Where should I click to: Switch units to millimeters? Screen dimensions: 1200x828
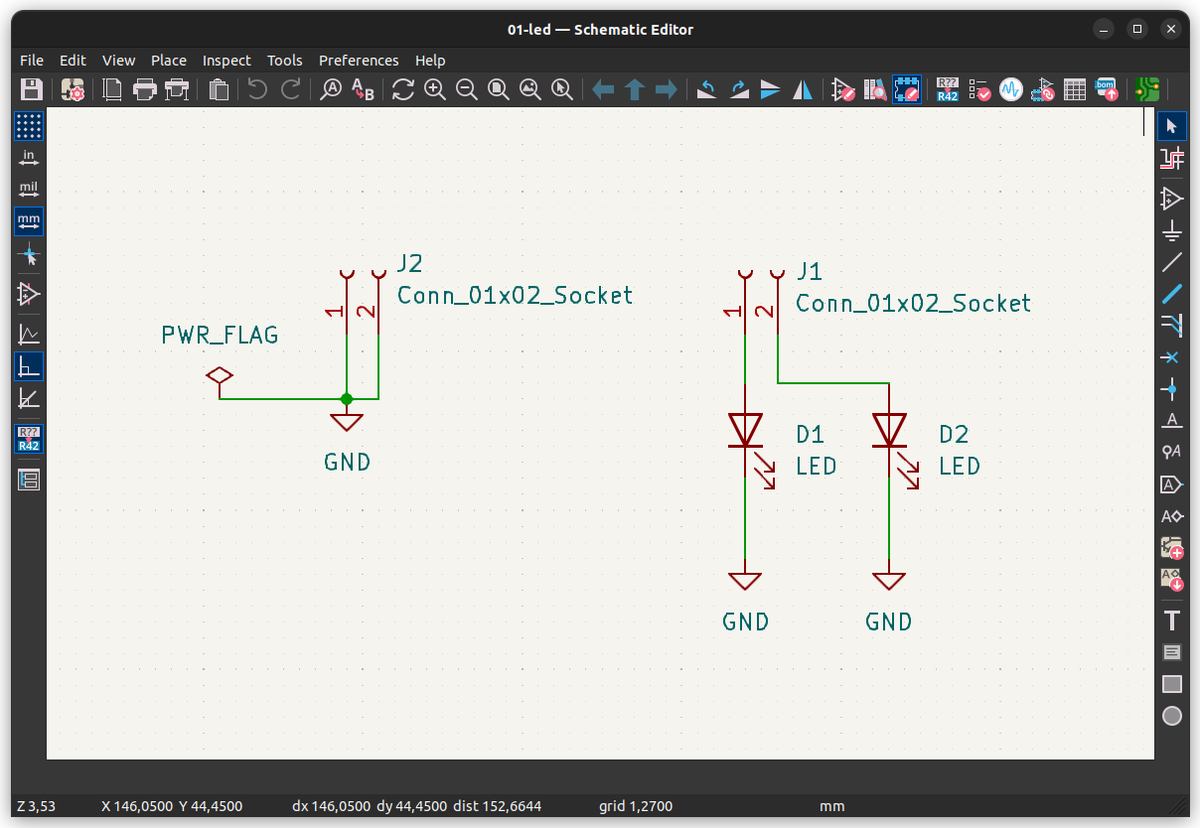(x=29, y=221)
